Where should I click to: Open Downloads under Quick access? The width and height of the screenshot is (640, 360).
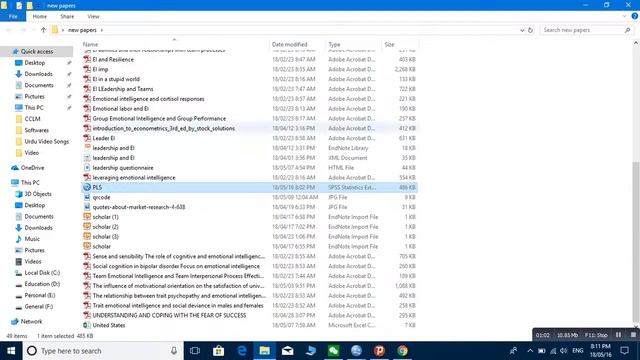38,74
